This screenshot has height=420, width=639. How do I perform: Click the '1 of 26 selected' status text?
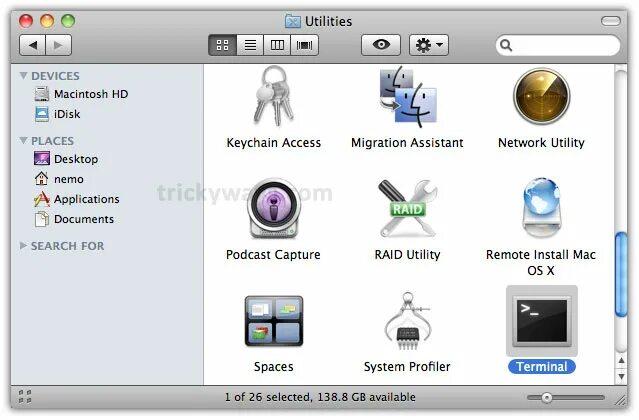click(x=267, y=397)
